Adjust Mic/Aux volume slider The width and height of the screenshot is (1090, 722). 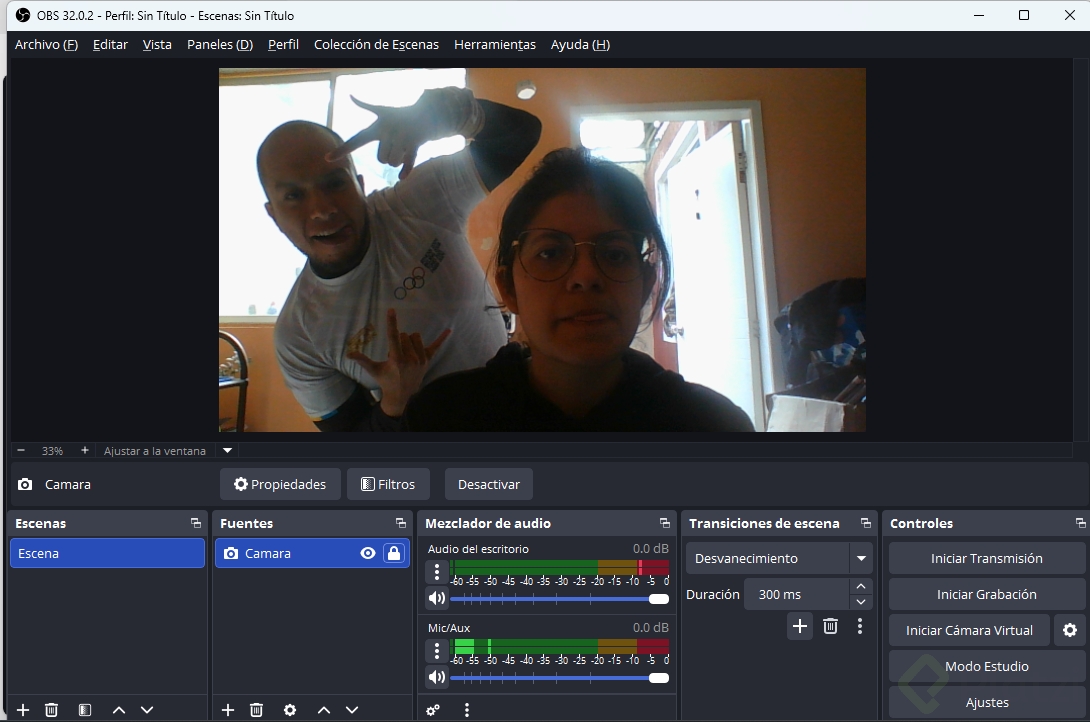click(x=560, y=678)
